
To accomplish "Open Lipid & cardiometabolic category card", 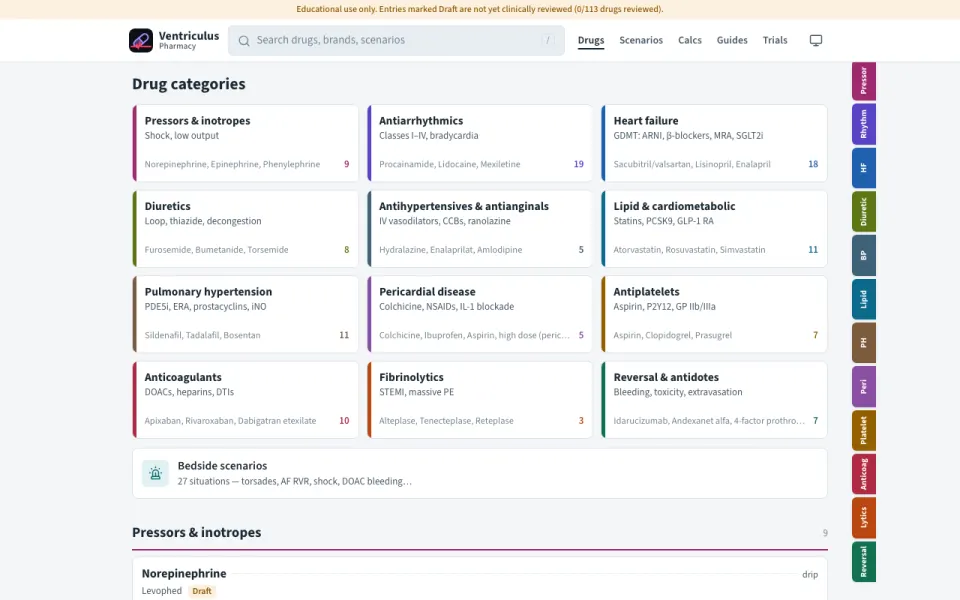I will point(714,228).
